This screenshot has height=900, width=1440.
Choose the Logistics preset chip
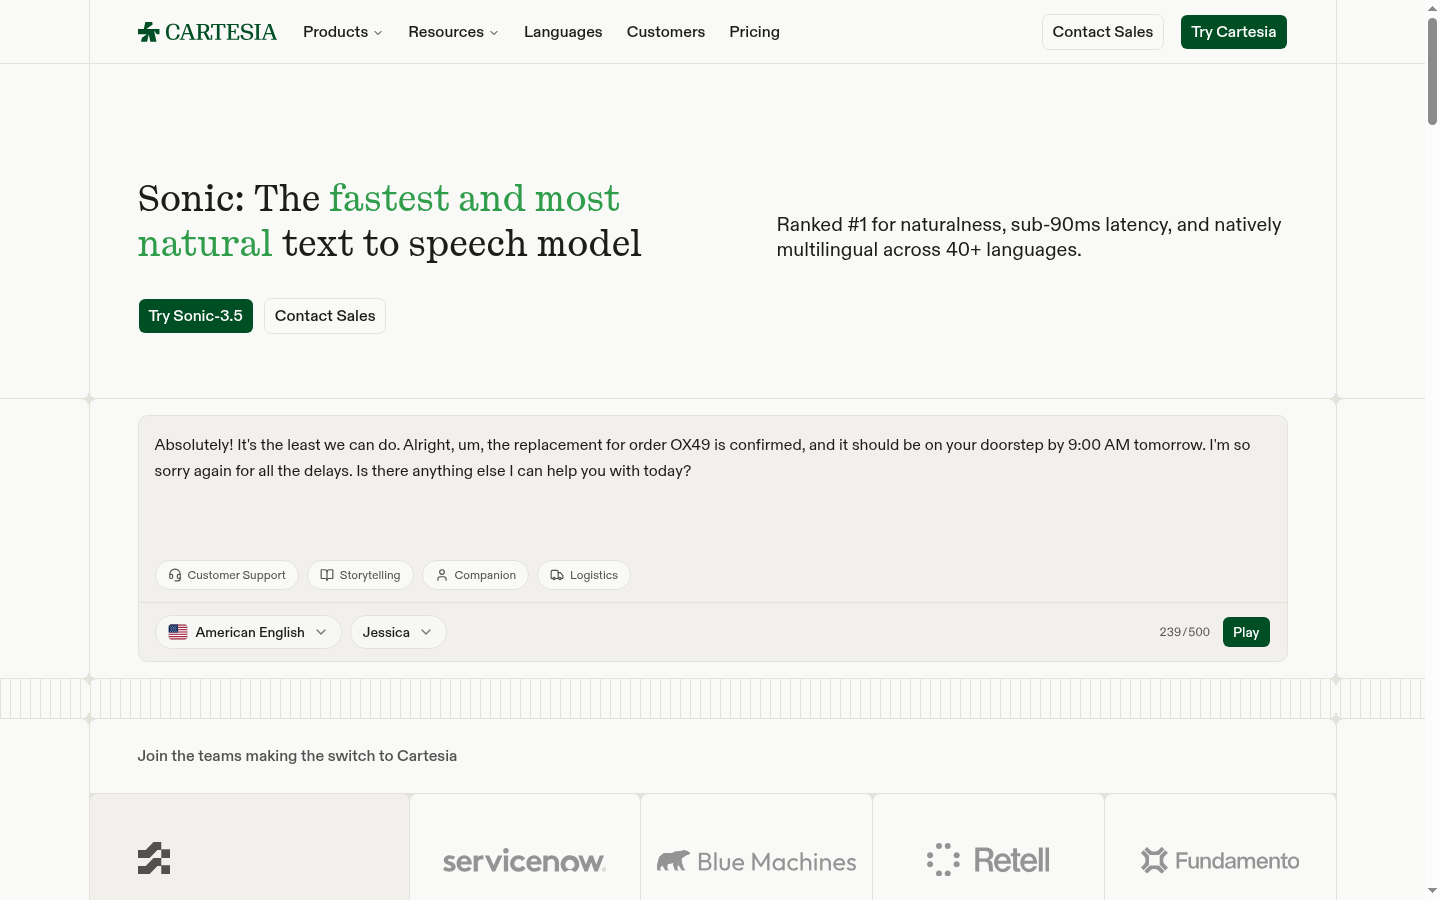tap(584, 575)
